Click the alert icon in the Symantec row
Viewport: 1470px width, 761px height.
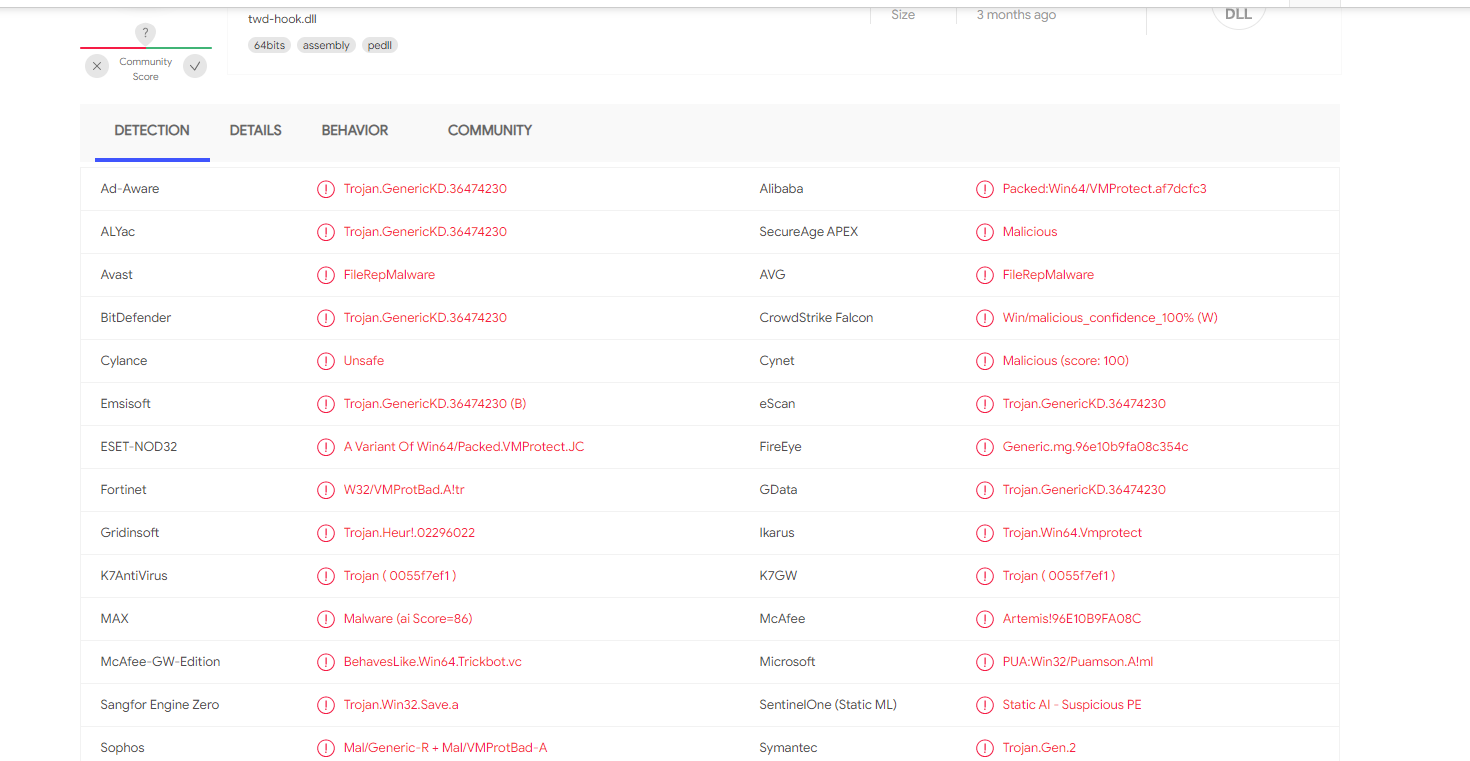coord(985,748)
